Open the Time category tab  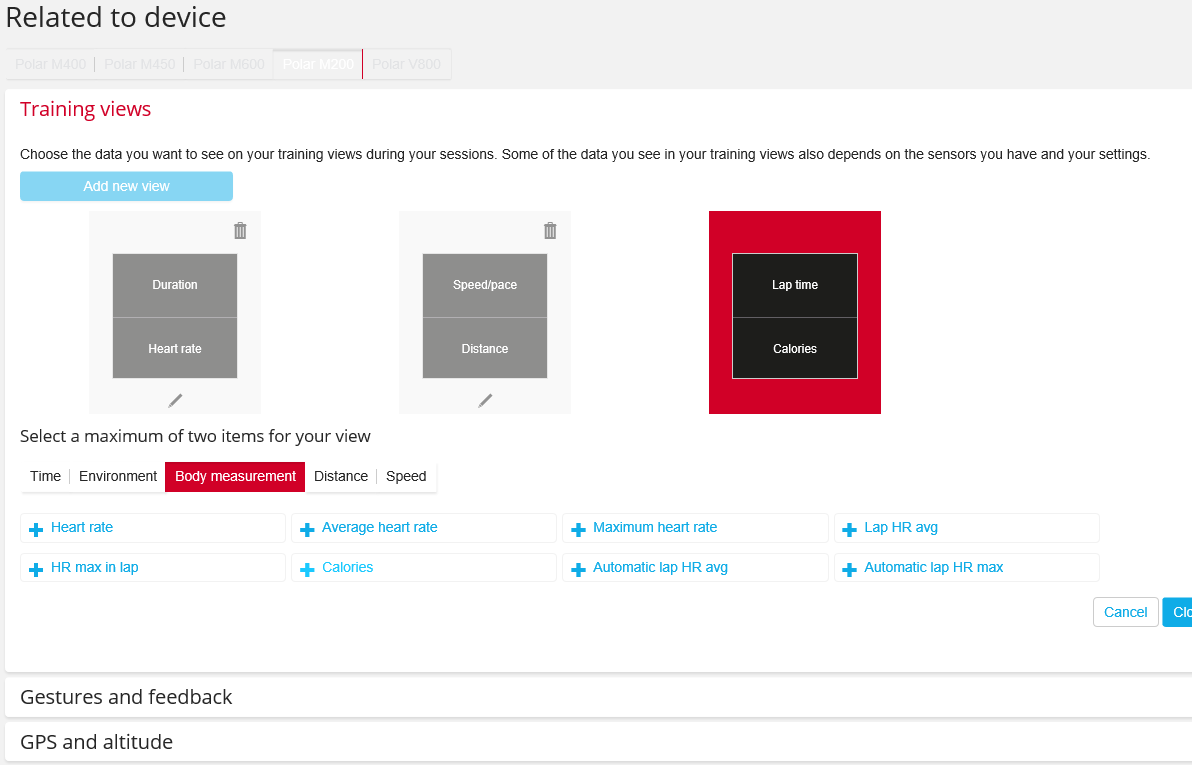pos(45,476)
